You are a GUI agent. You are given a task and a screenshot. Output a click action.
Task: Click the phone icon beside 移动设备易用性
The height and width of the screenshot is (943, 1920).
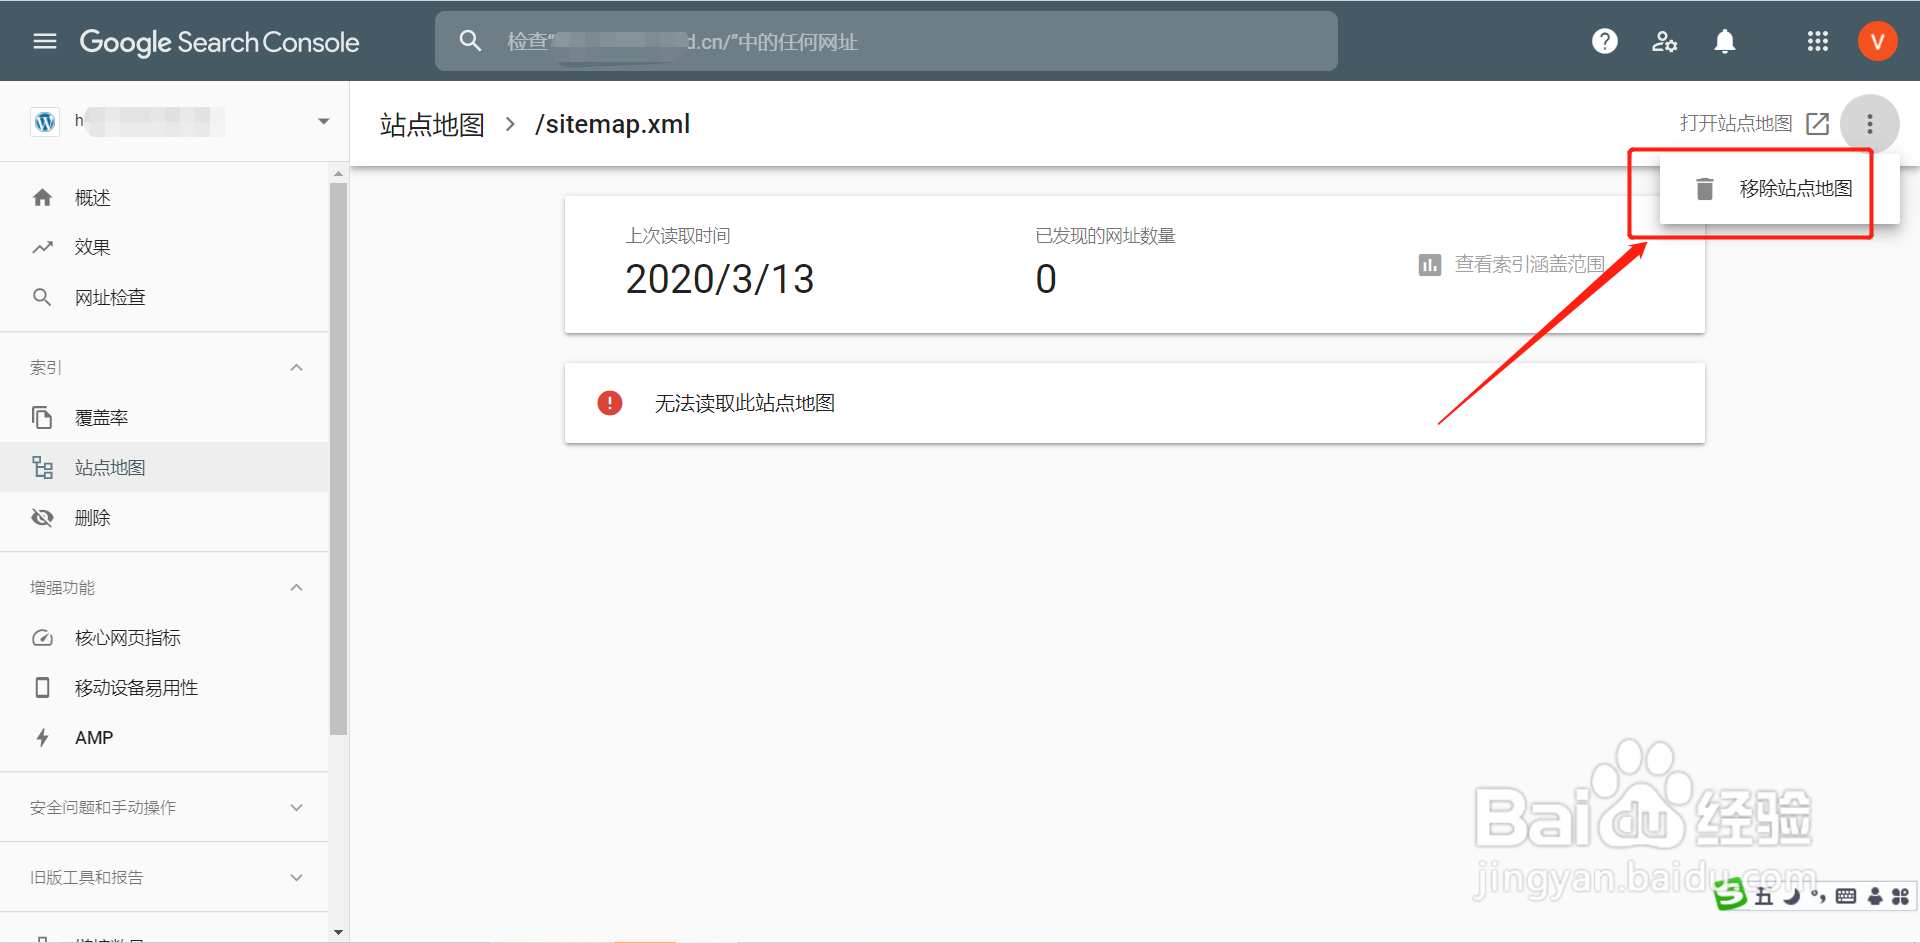[x=42, y=687]
